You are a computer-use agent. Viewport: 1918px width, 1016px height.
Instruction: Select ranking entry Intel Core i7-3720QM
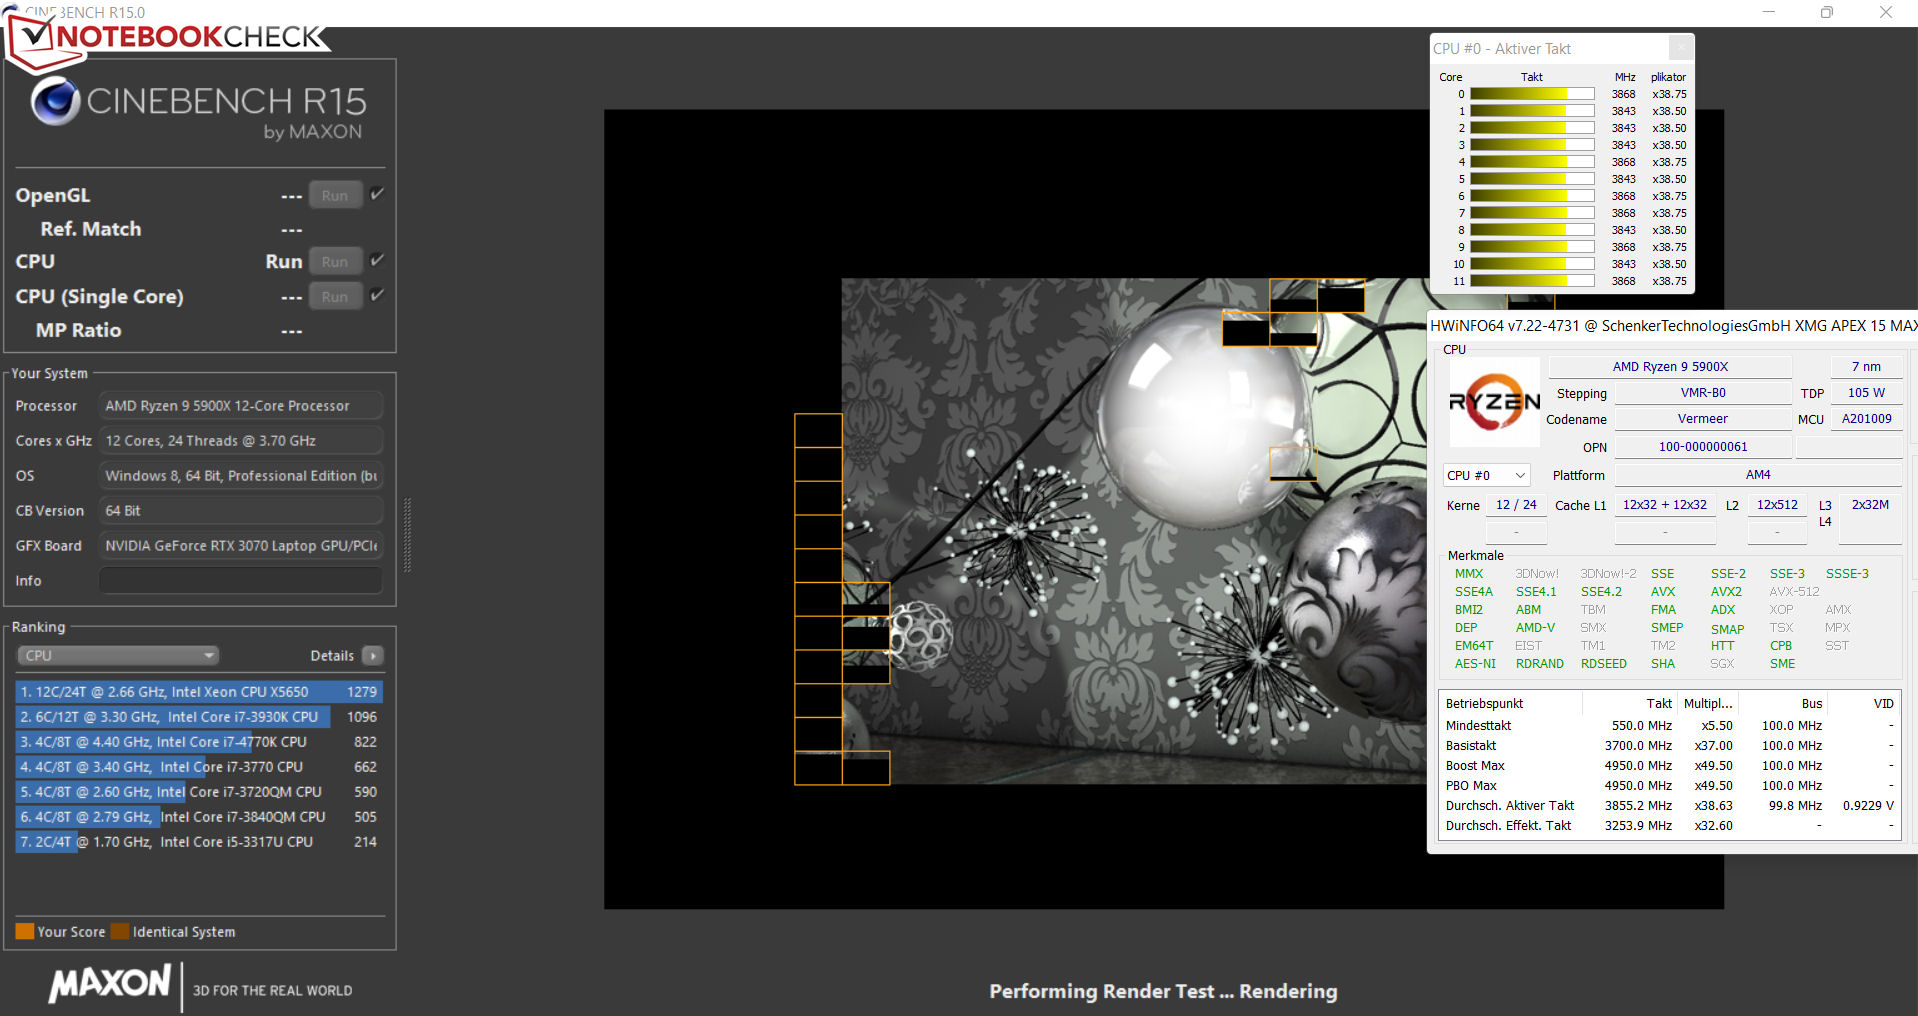point(199,792)
